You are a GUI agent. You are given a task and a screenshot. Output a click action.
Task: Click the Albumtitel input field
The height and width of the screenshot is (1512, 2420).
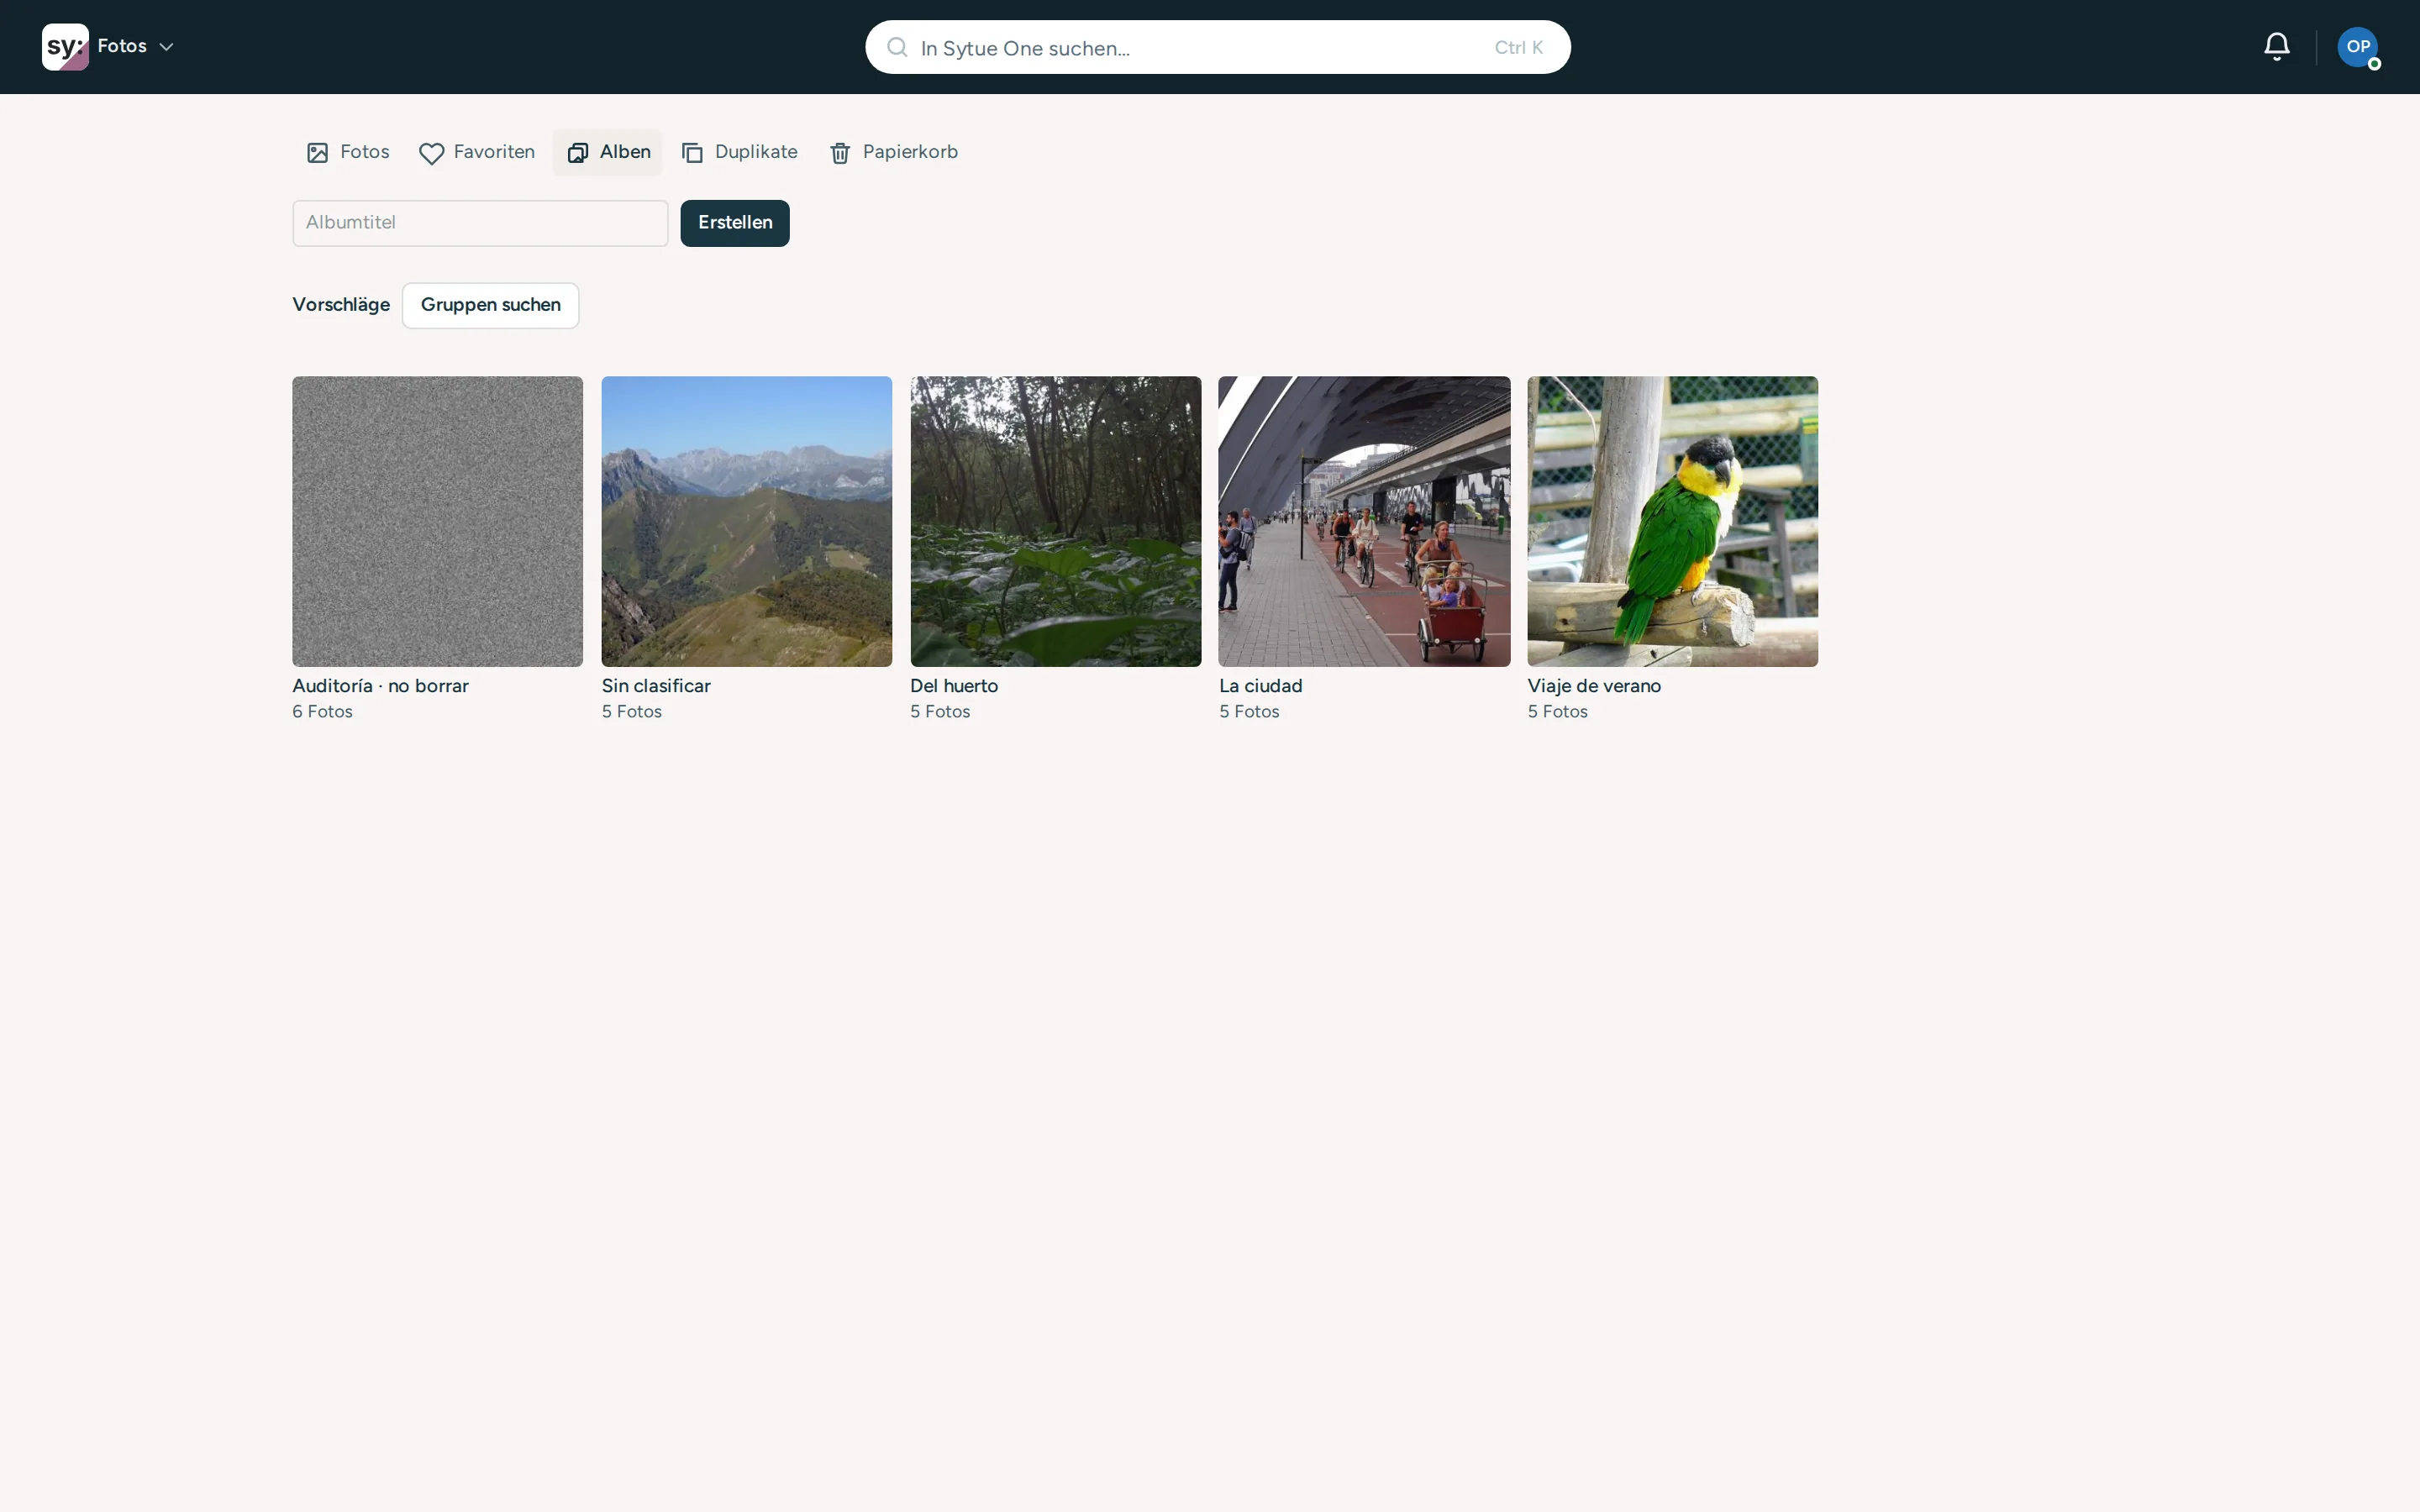pos(480,223)
